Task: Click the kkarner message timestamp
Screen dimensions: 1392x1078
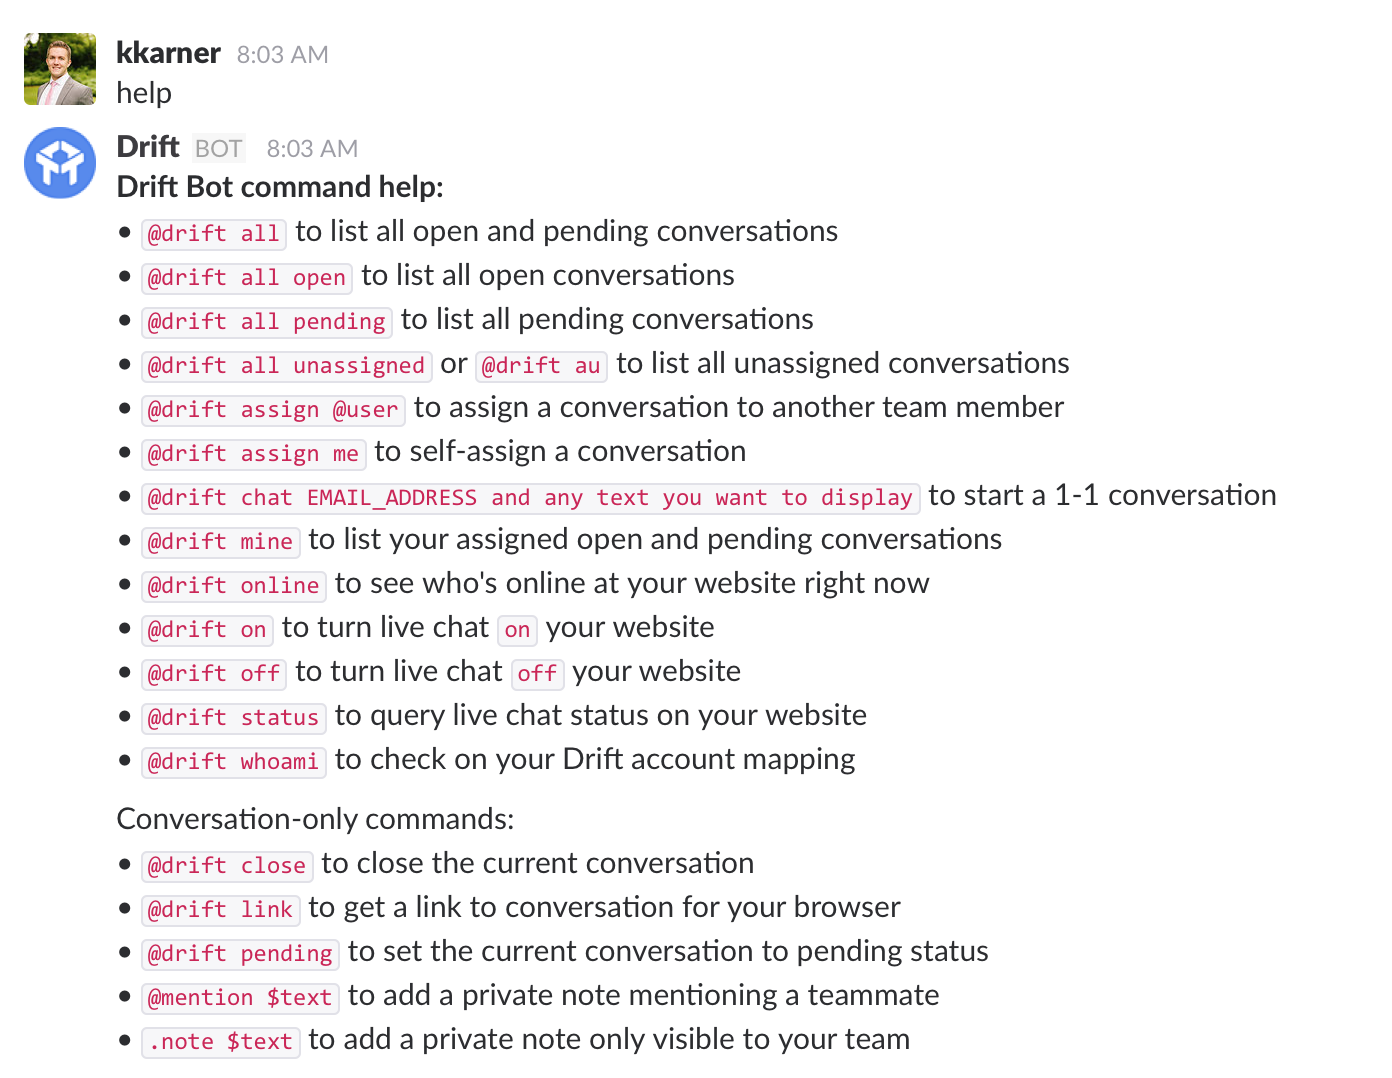Action: (x=283, y=54)
